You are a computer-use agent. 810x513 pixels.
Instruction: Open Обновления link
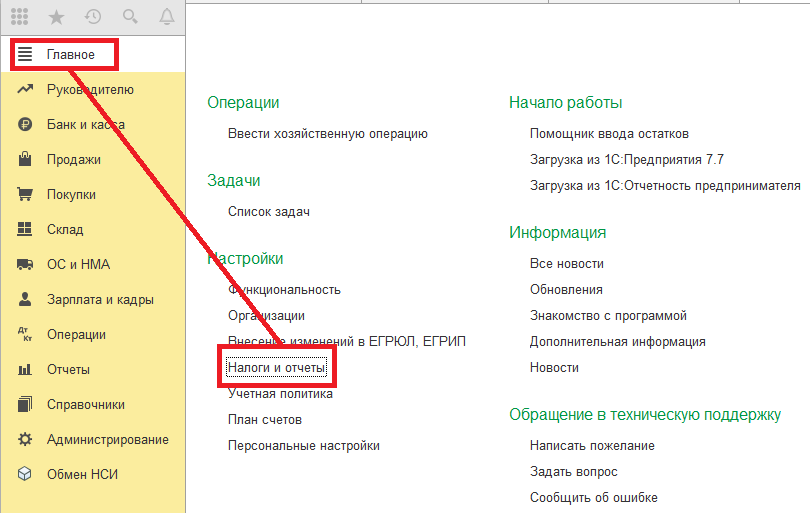pos(566,290)
